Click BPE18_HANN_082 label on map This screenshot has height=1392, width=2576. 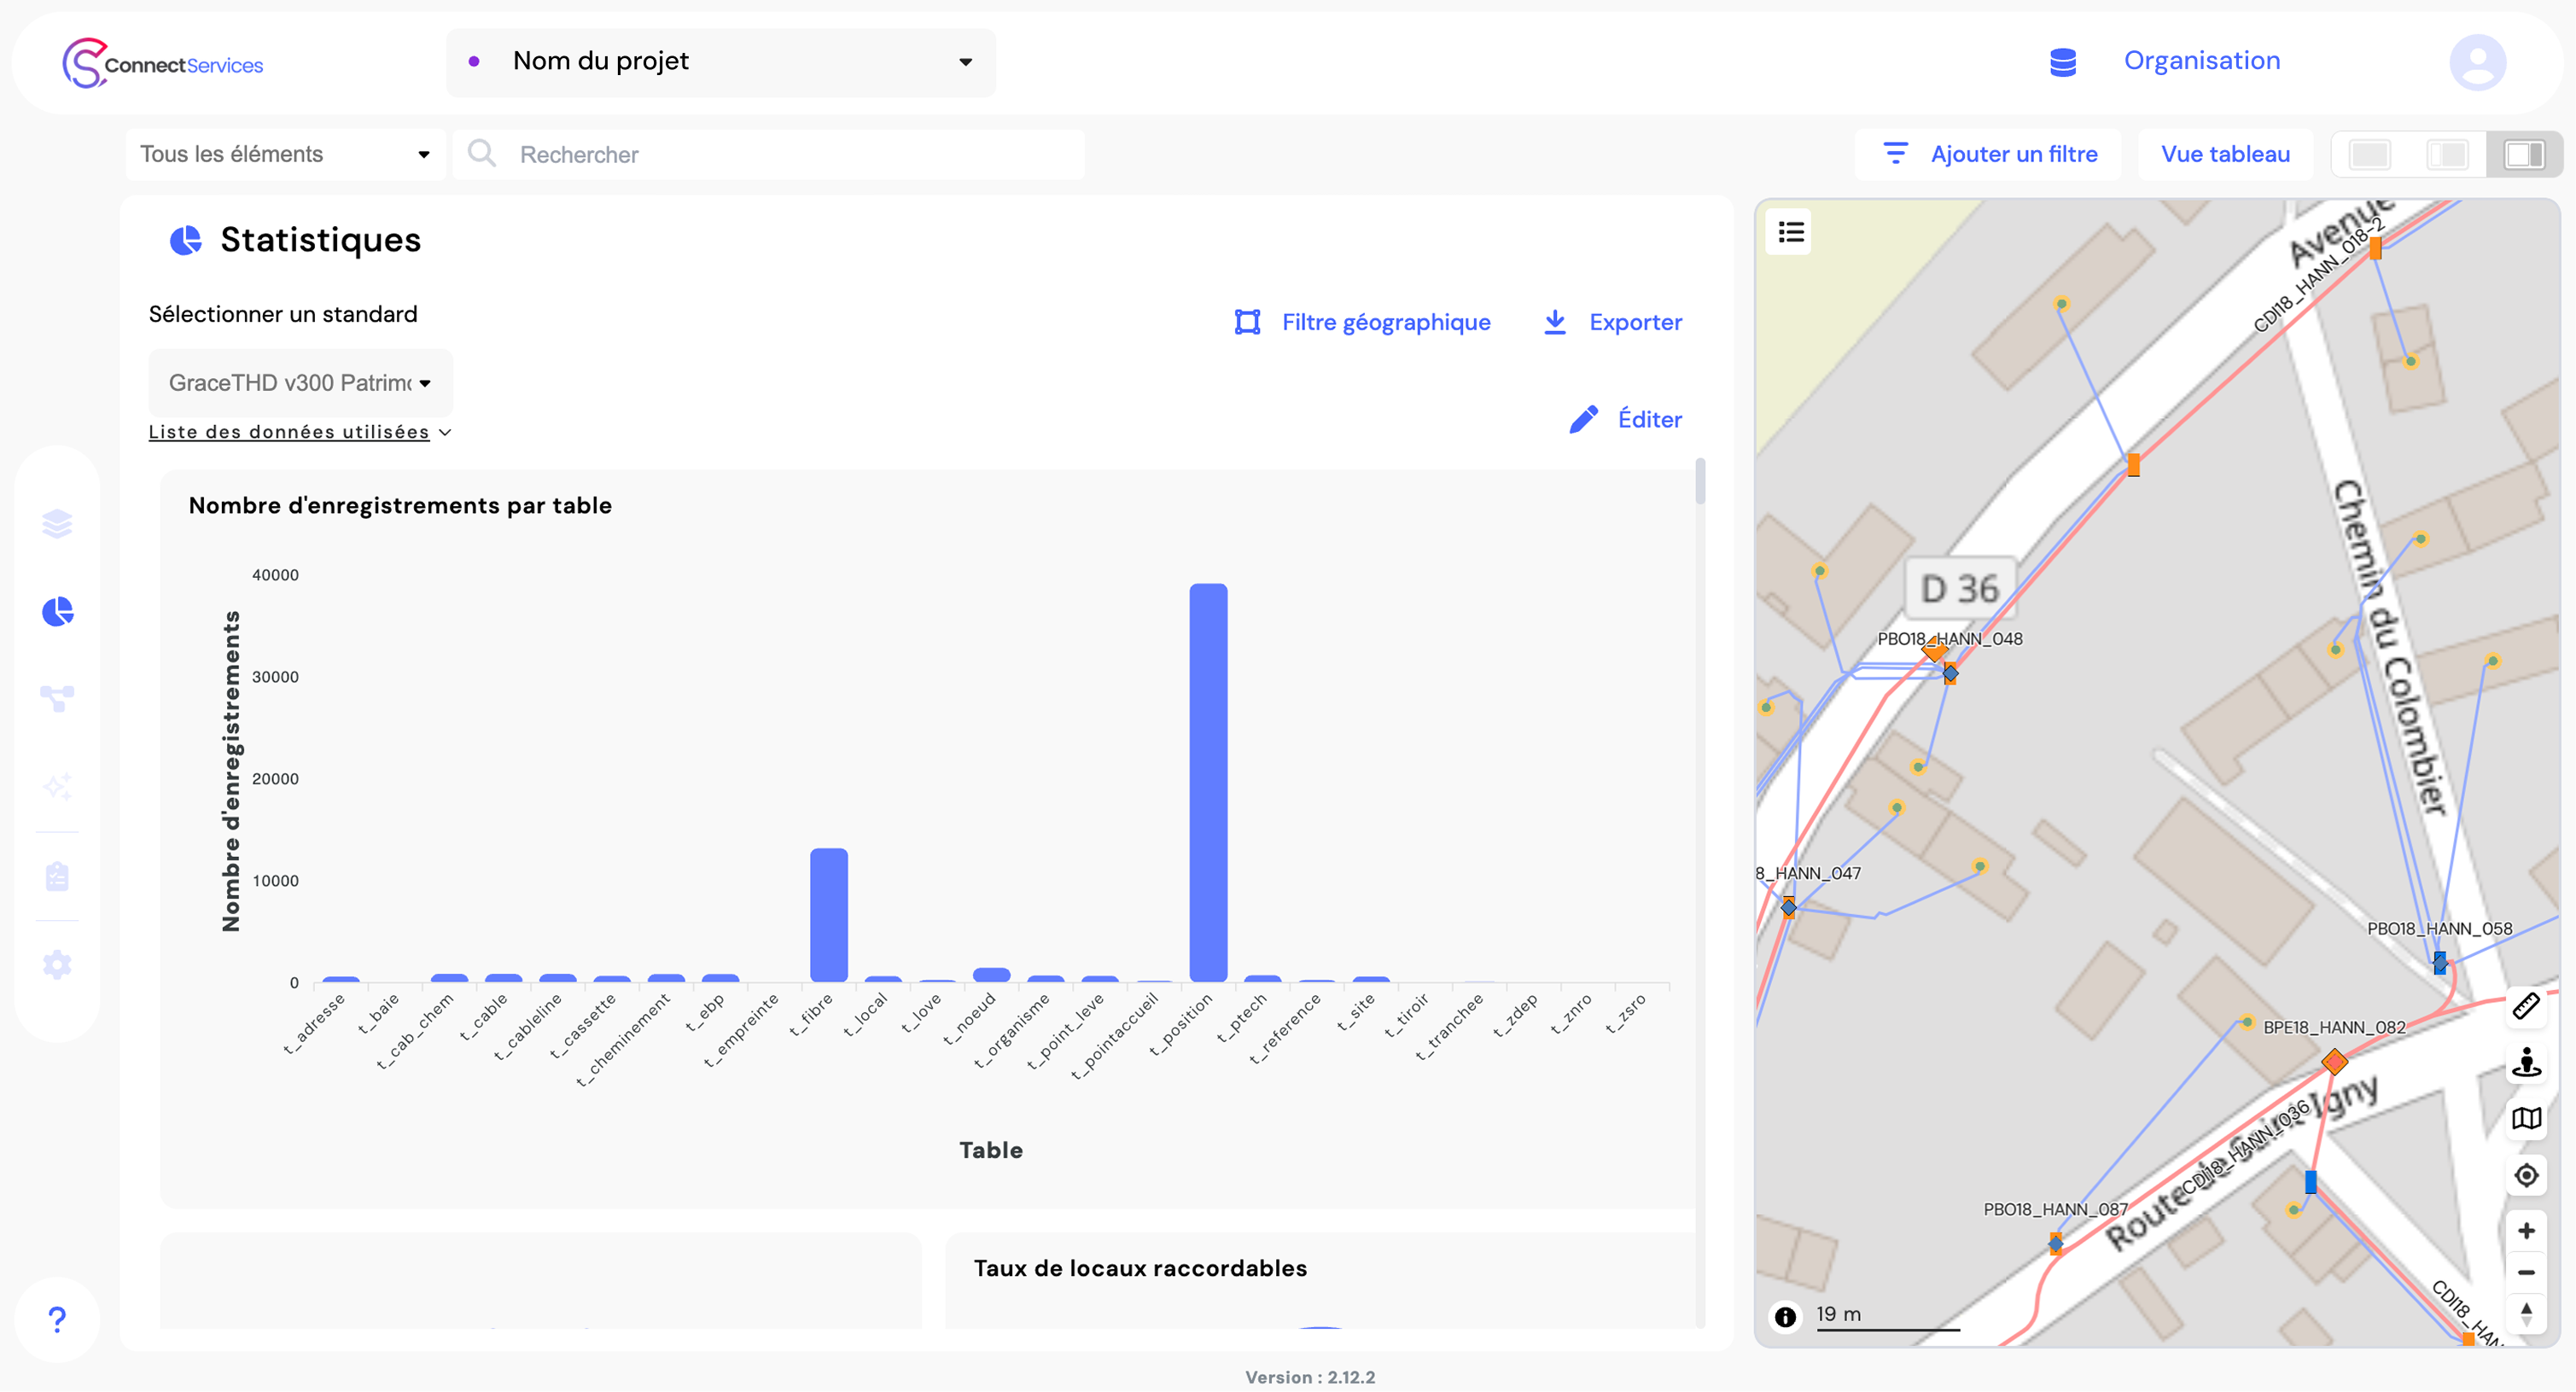click(2334, 1028)
